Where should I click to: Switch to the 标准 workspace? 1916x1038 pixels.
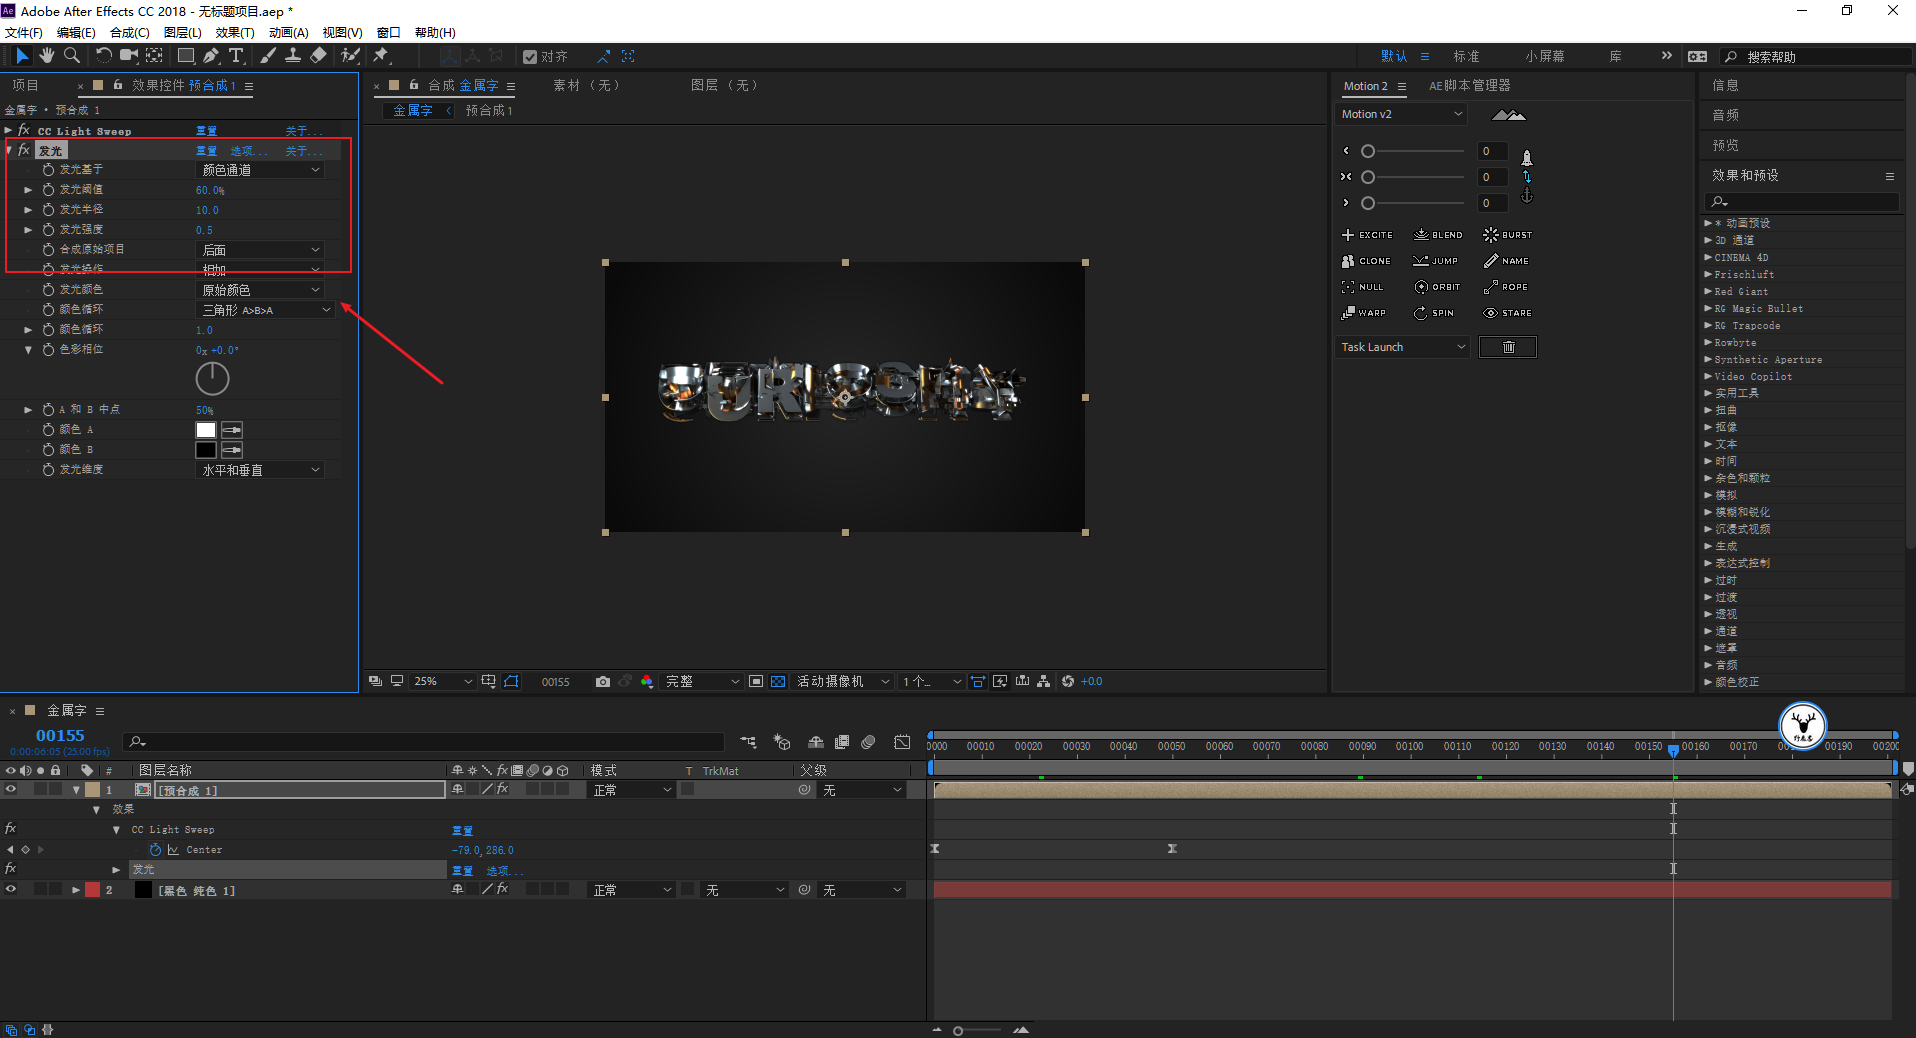point(1466,57)
